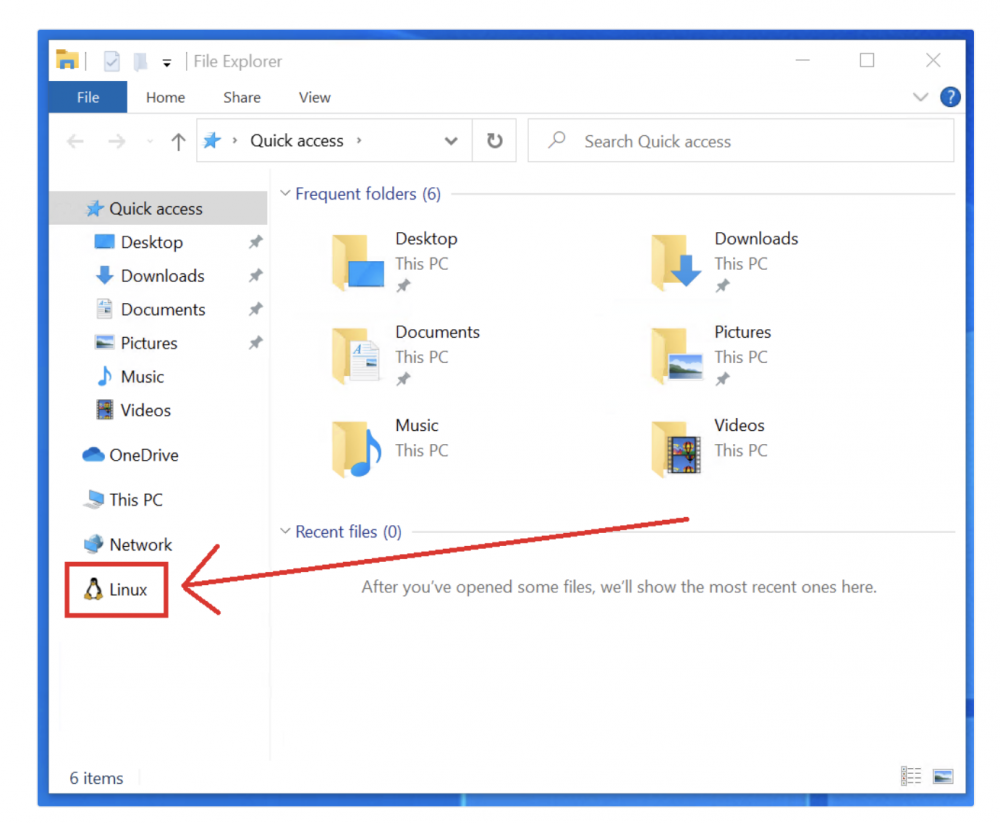Screen dimensions: 1000x823
Task: Refresh the Quick access view
Action: tap(494, 141)
